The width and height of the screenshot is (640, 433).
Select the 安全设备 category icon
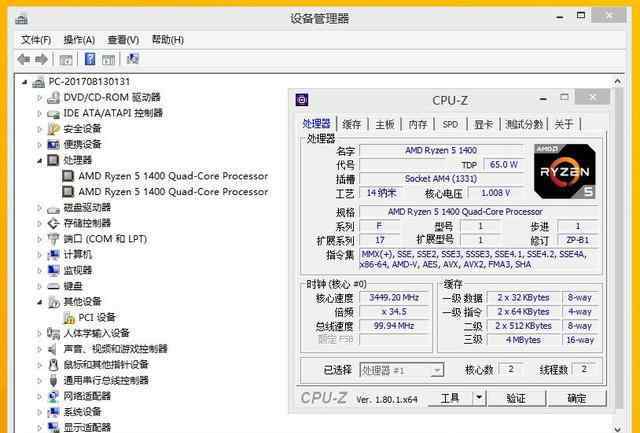pos(53,129)
